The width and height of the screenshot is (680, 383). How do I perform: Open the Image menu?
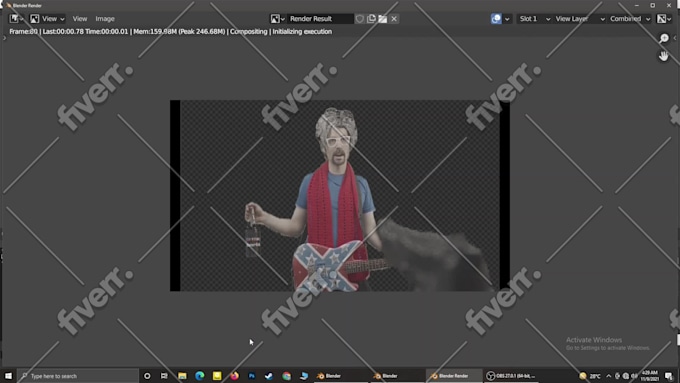pyautogui.click(x=105, y=19)
